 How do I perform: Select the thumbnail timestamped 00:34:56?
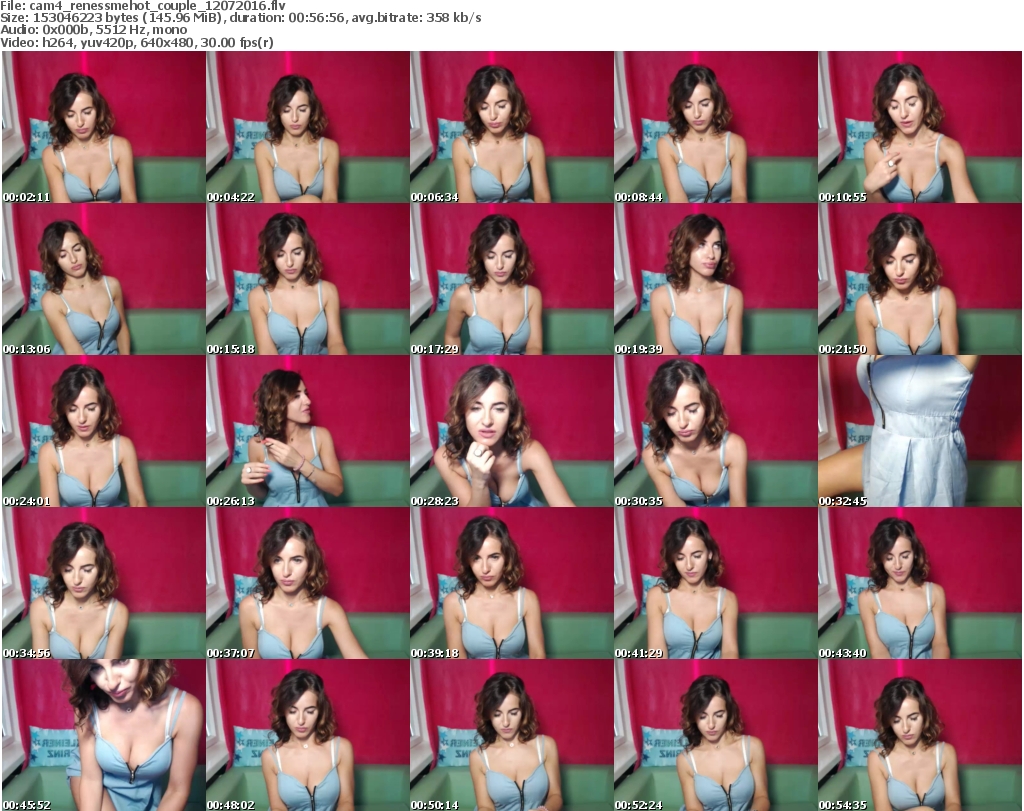[104, 583]
